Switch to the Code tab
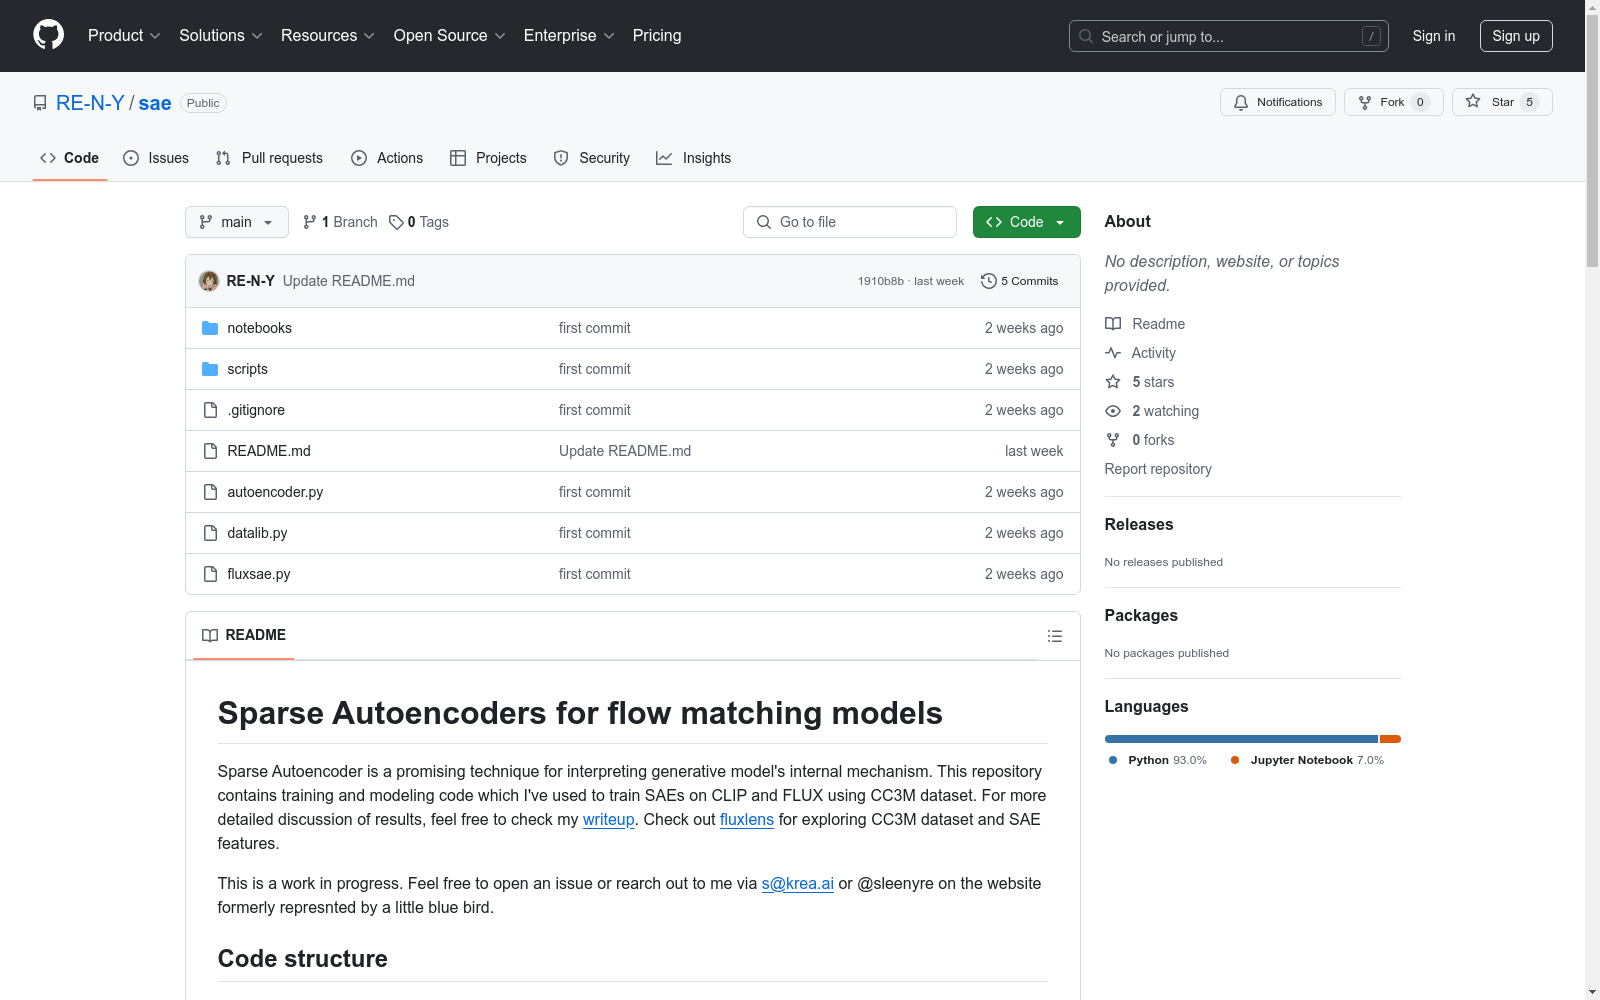This screenshot has width=1600, height=1000. tap(70, 158)
